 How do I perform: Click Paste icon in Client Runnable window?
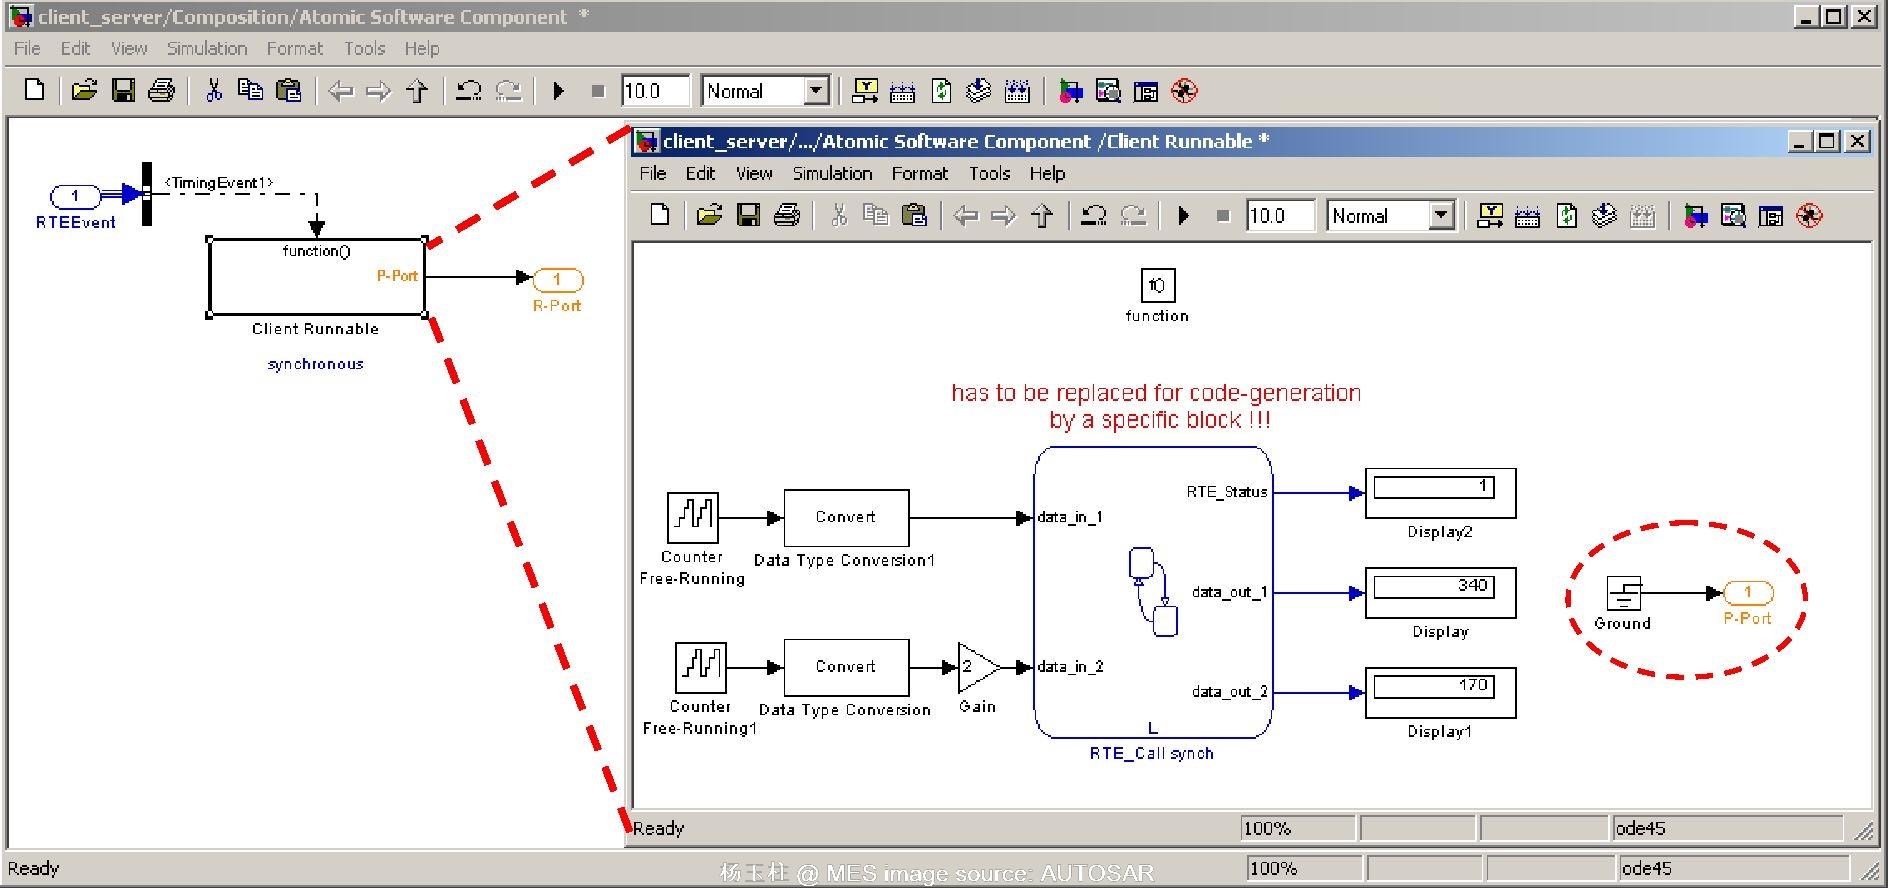(914, 215)
